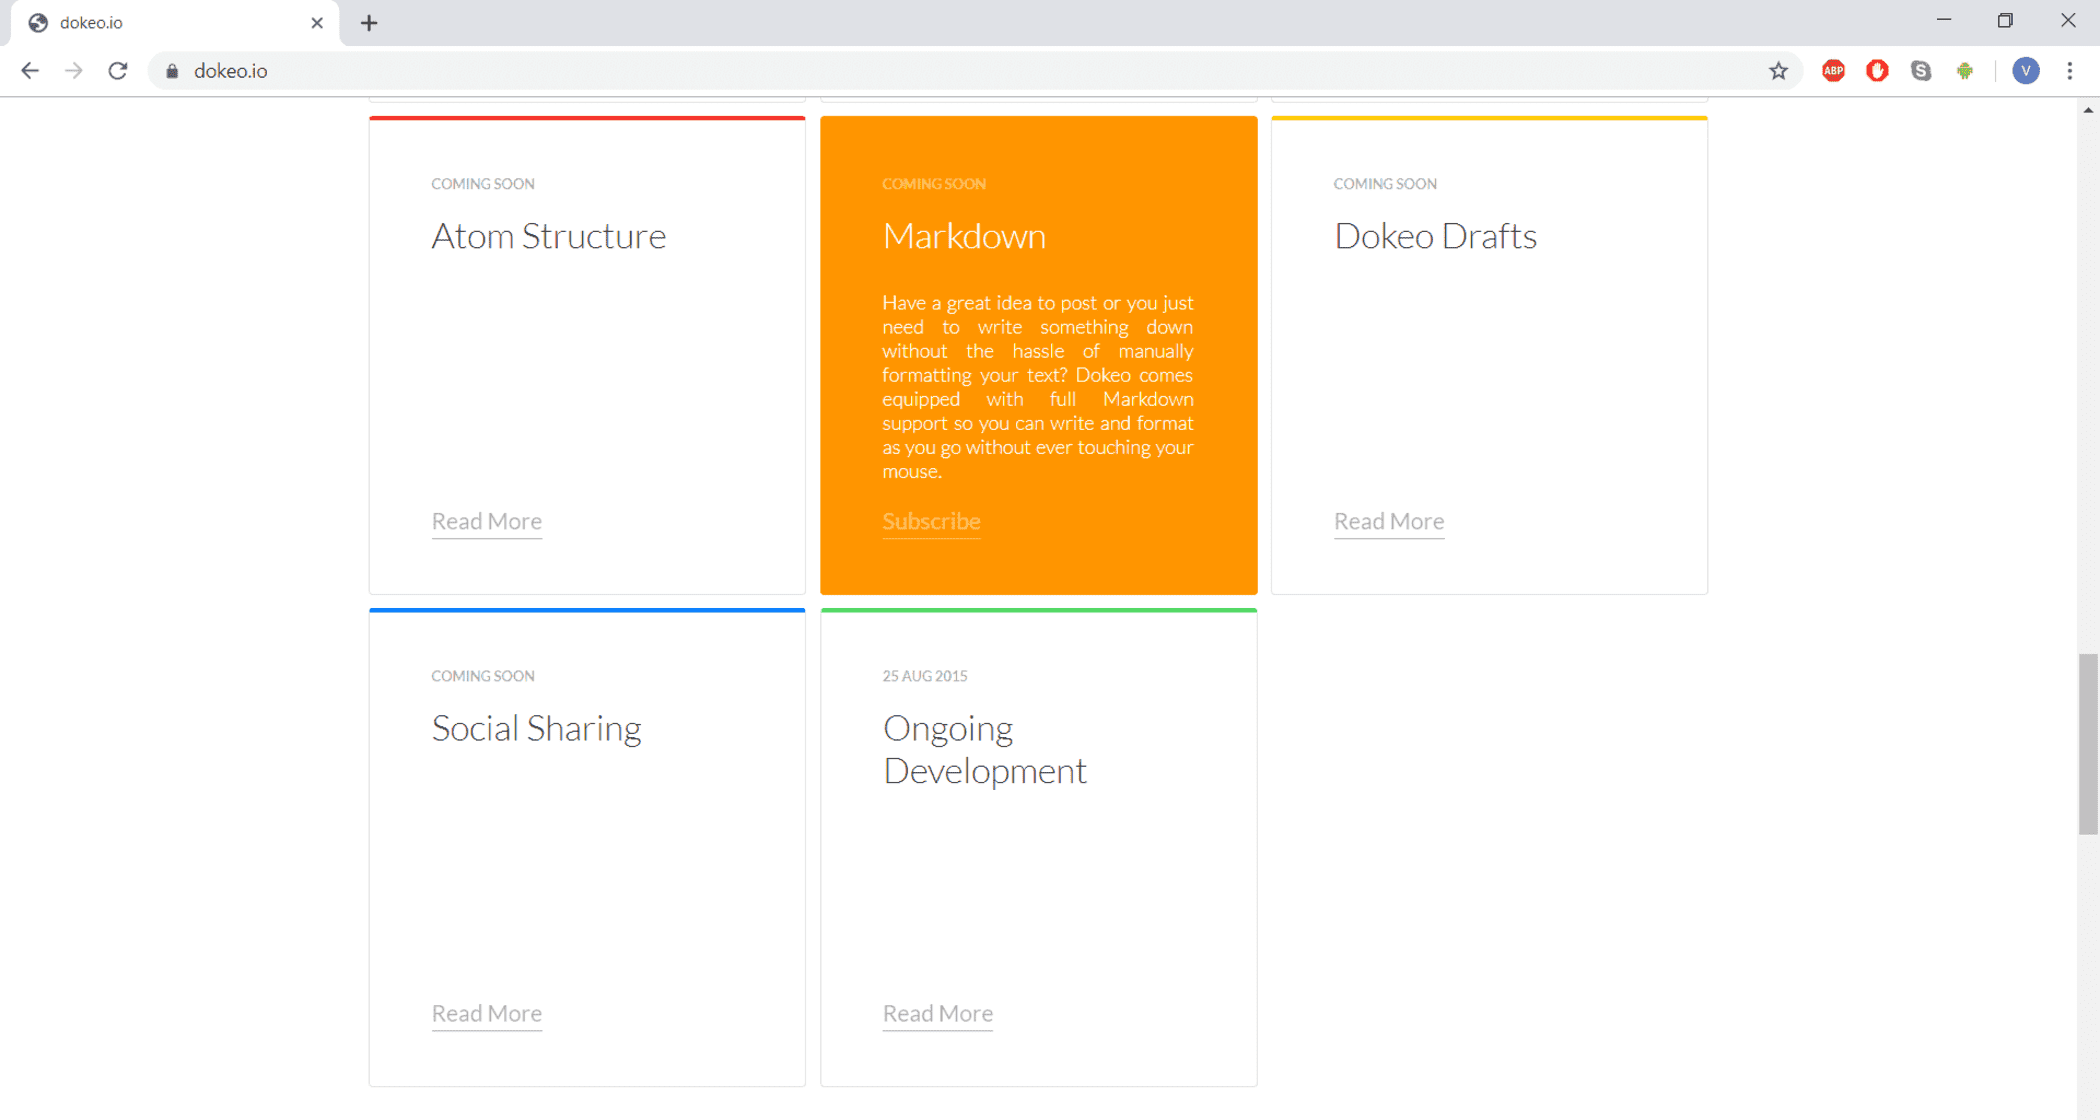Open a new browser tab
Screen dimensions: 2100x1120
(369, 23)
